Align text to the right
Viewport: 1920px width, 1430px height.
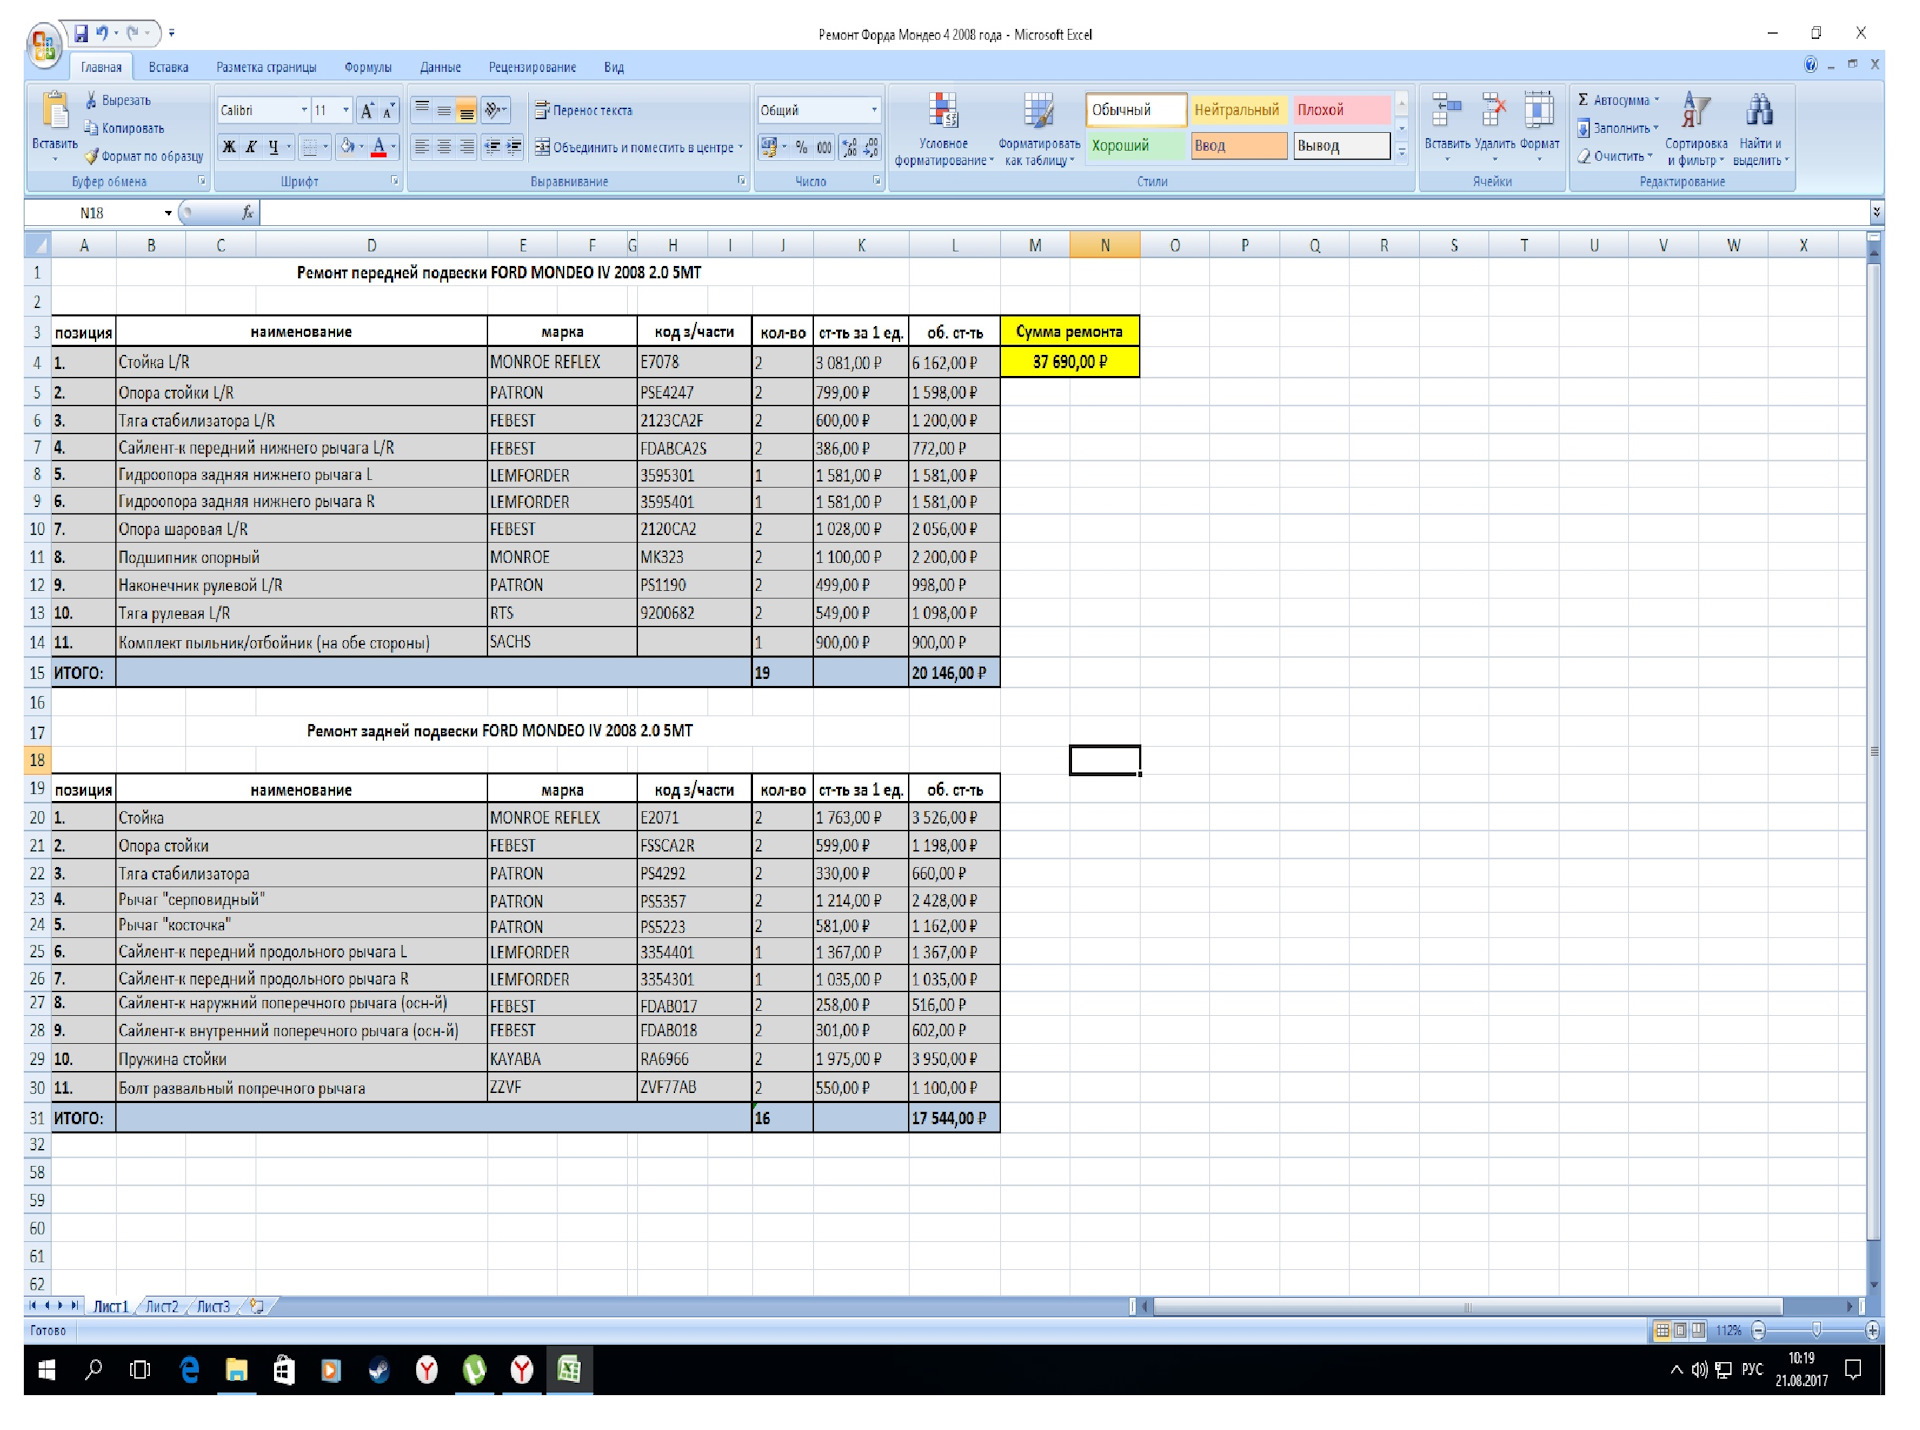[466, 147]
